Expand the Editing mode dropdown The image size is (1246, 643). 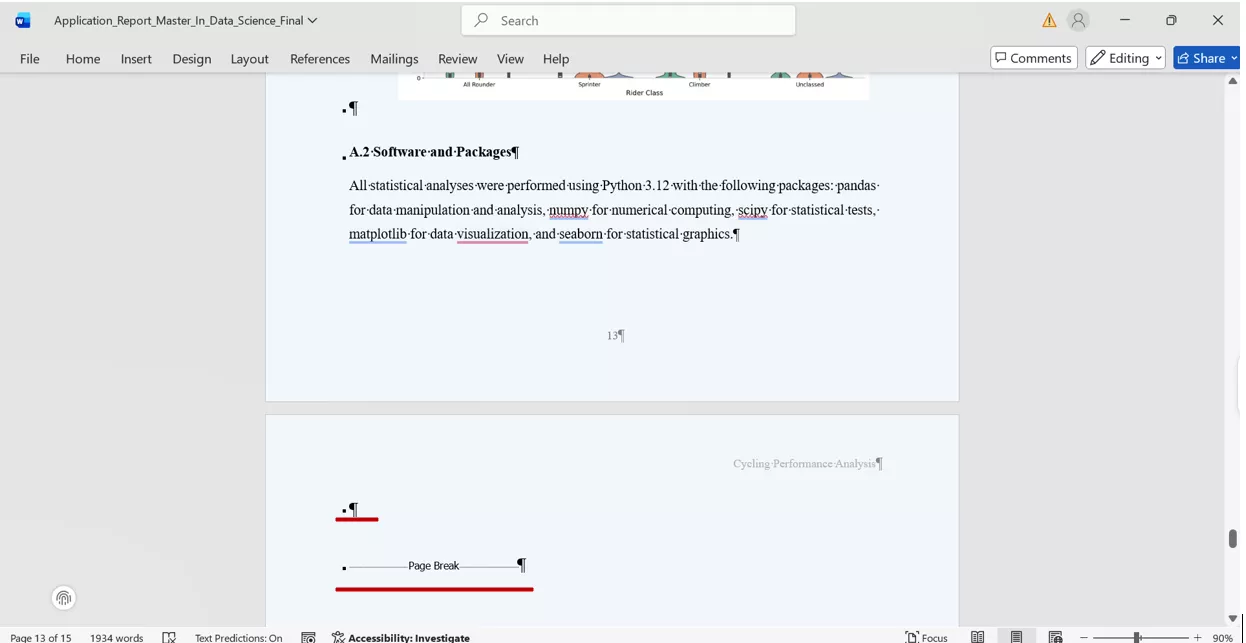[1126, 58]
